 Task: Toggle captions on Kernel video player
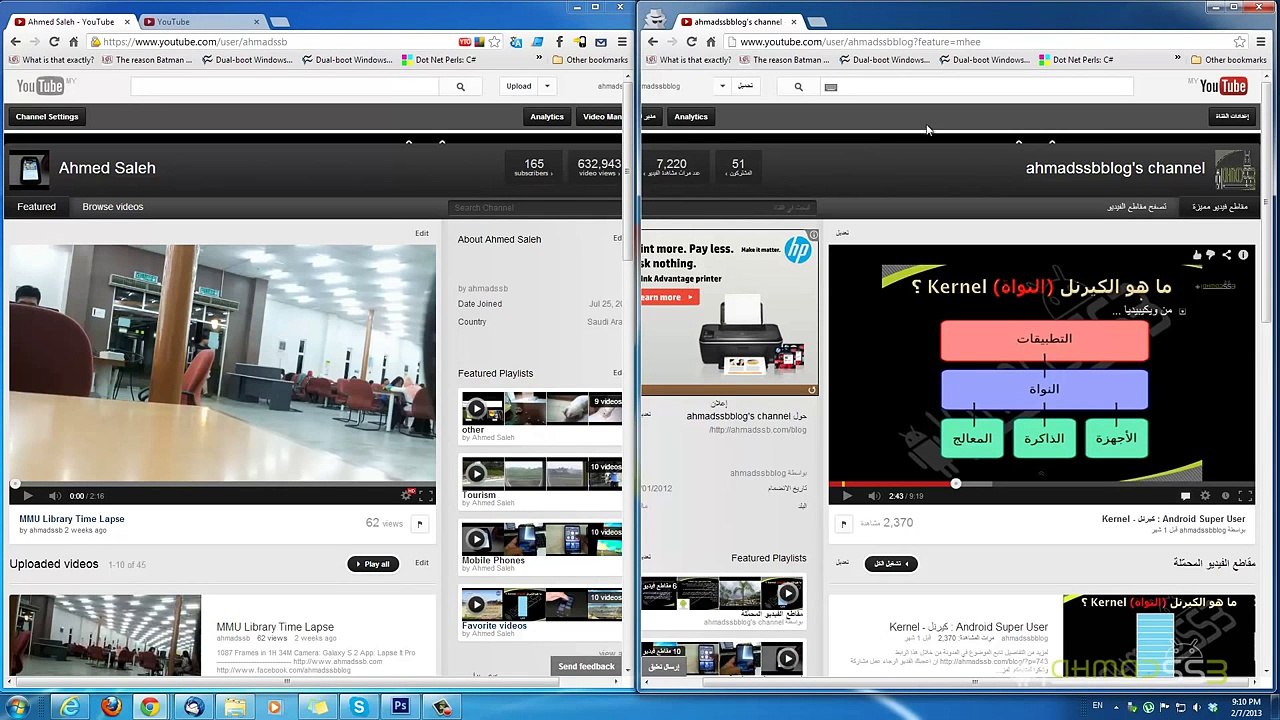pos(1185,496)
